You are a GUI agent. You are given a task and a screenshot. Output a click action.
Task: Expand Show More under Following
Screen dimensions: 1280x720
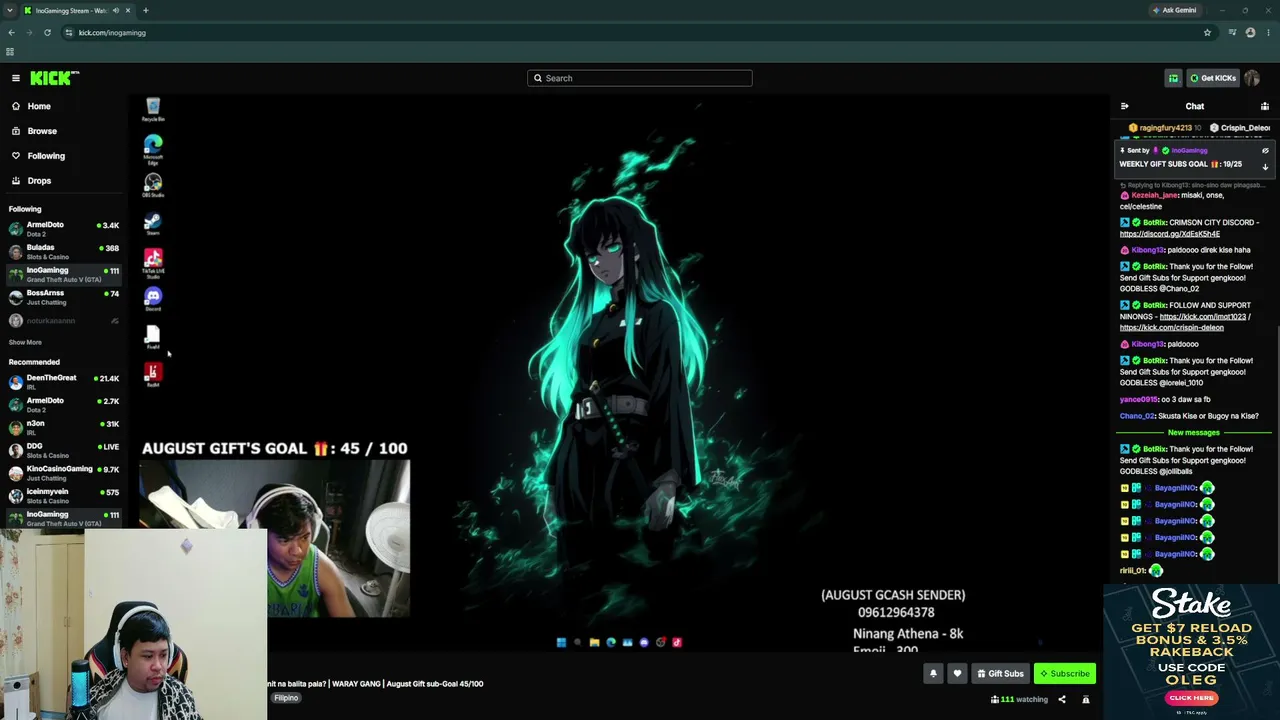point(25,342)
